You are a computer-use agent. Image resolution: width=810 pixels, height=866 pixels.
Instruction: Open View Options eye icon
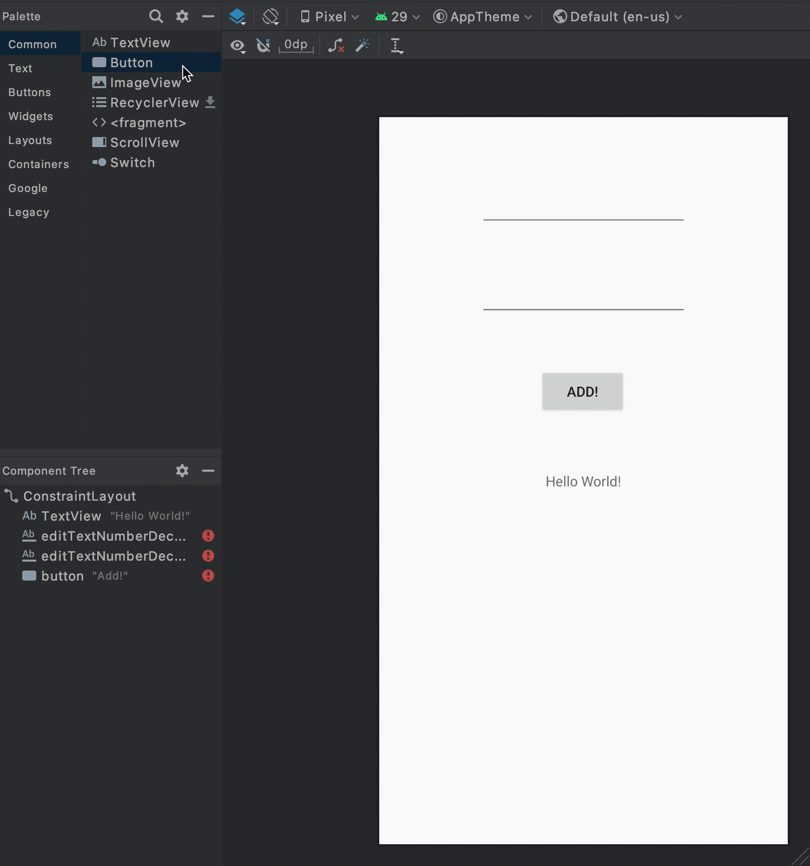point(237,46)
